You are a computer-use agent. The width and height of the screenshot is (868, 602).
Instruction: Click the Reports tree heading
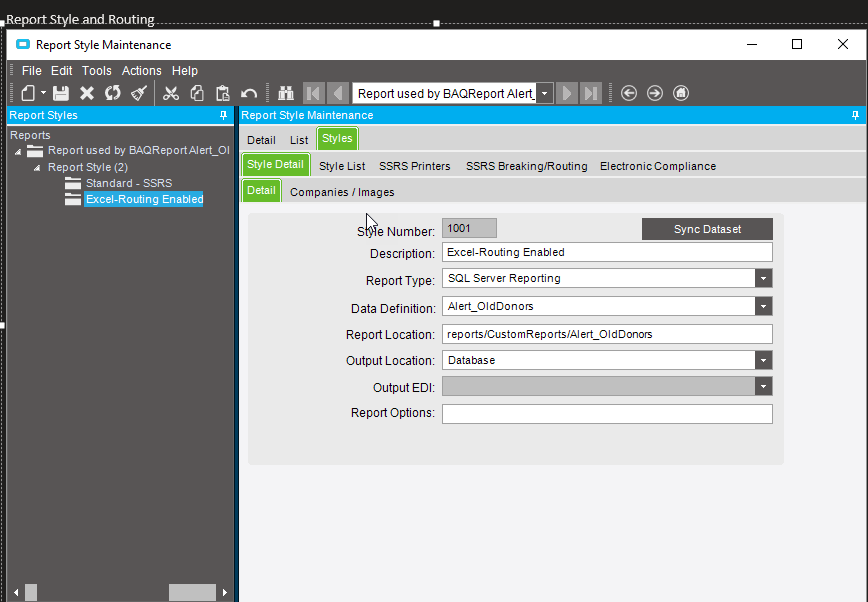pyautogui.click(x=30, y=135)
